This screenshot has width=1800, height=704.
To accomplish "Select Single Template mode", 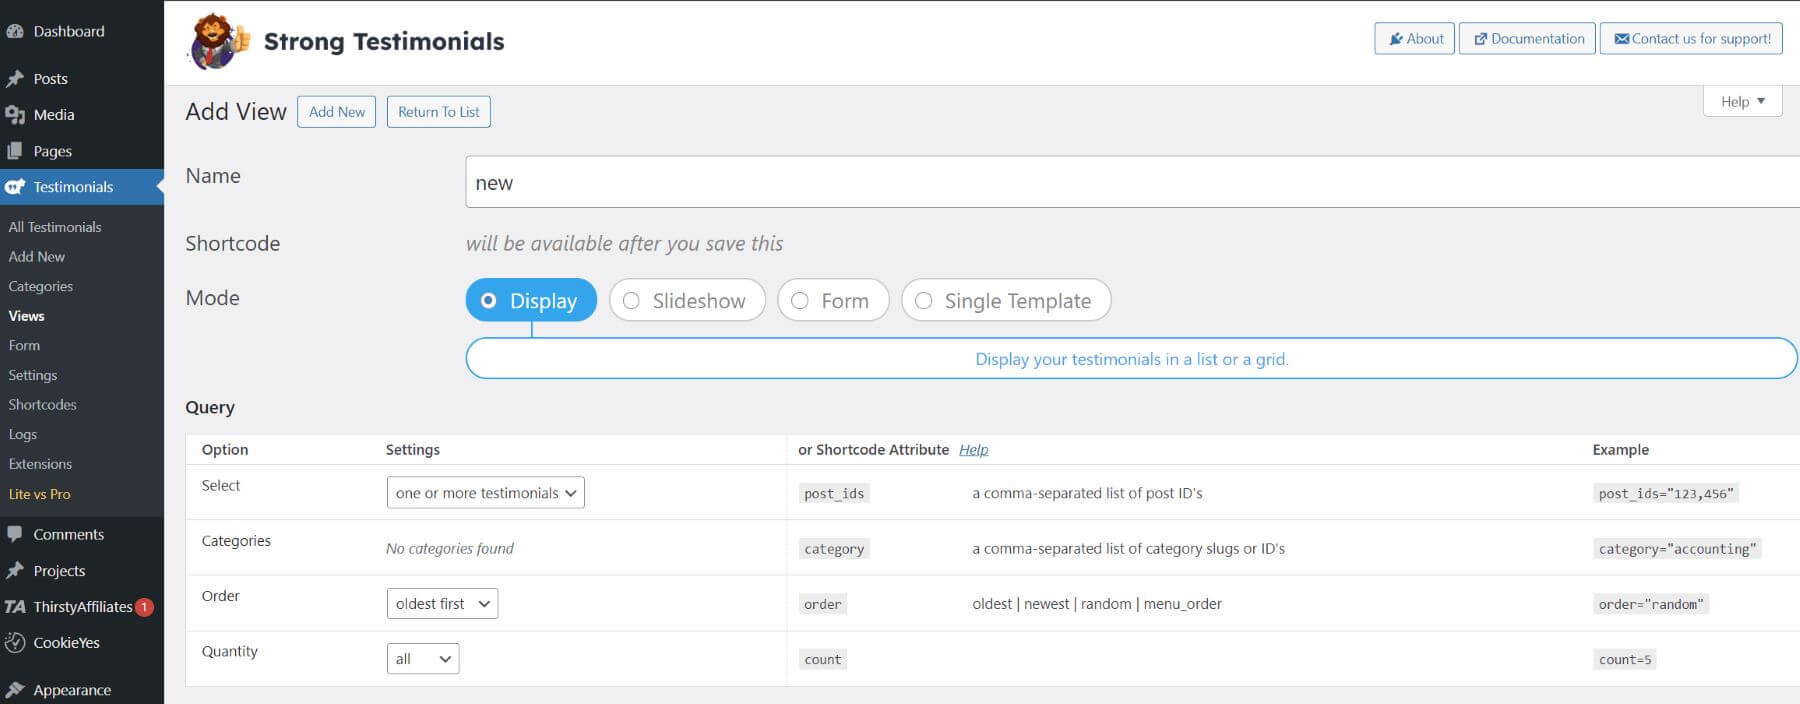I will tap(923, 301).
